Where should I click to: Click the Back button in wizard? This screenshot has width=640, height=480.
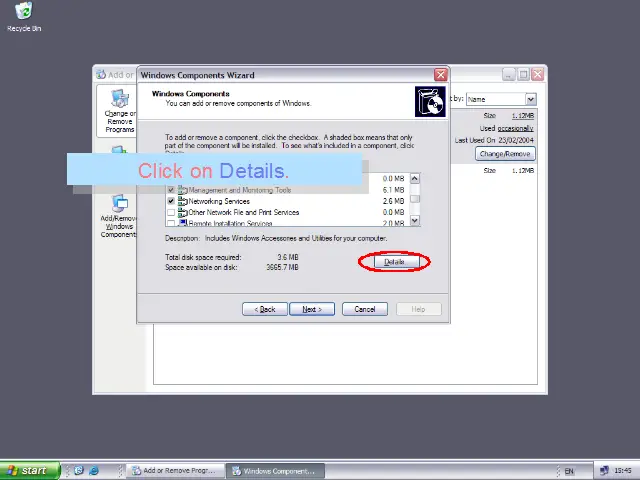coord(264,309)
